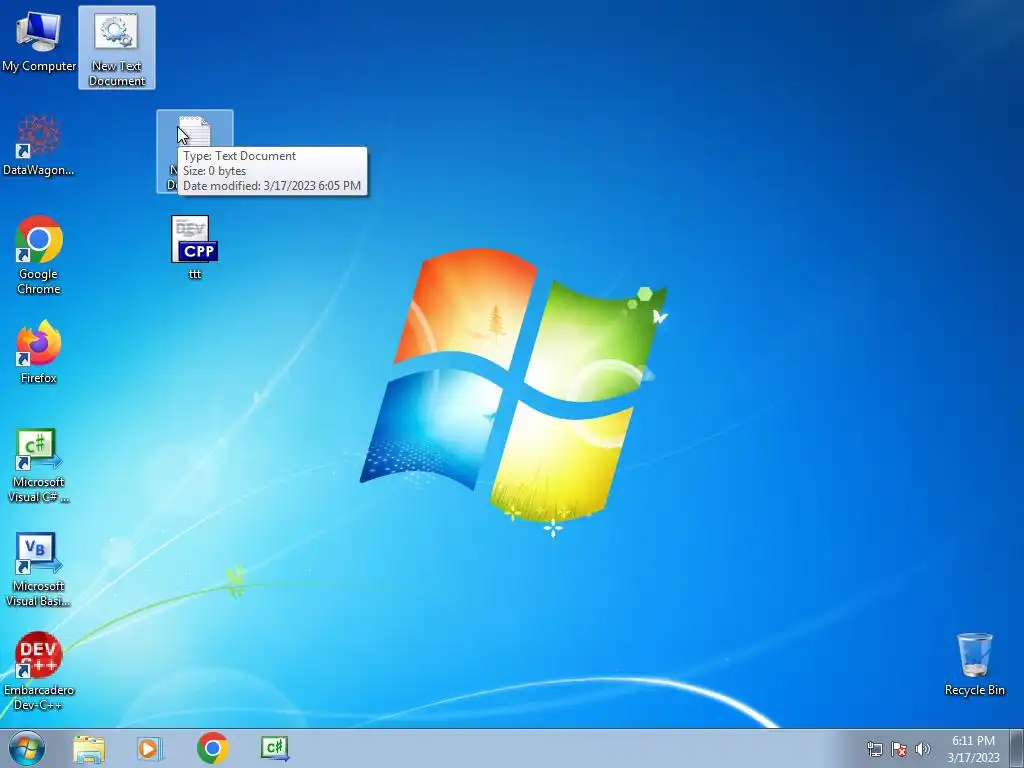Open the Windows Start menu orb

coord(27,748)
